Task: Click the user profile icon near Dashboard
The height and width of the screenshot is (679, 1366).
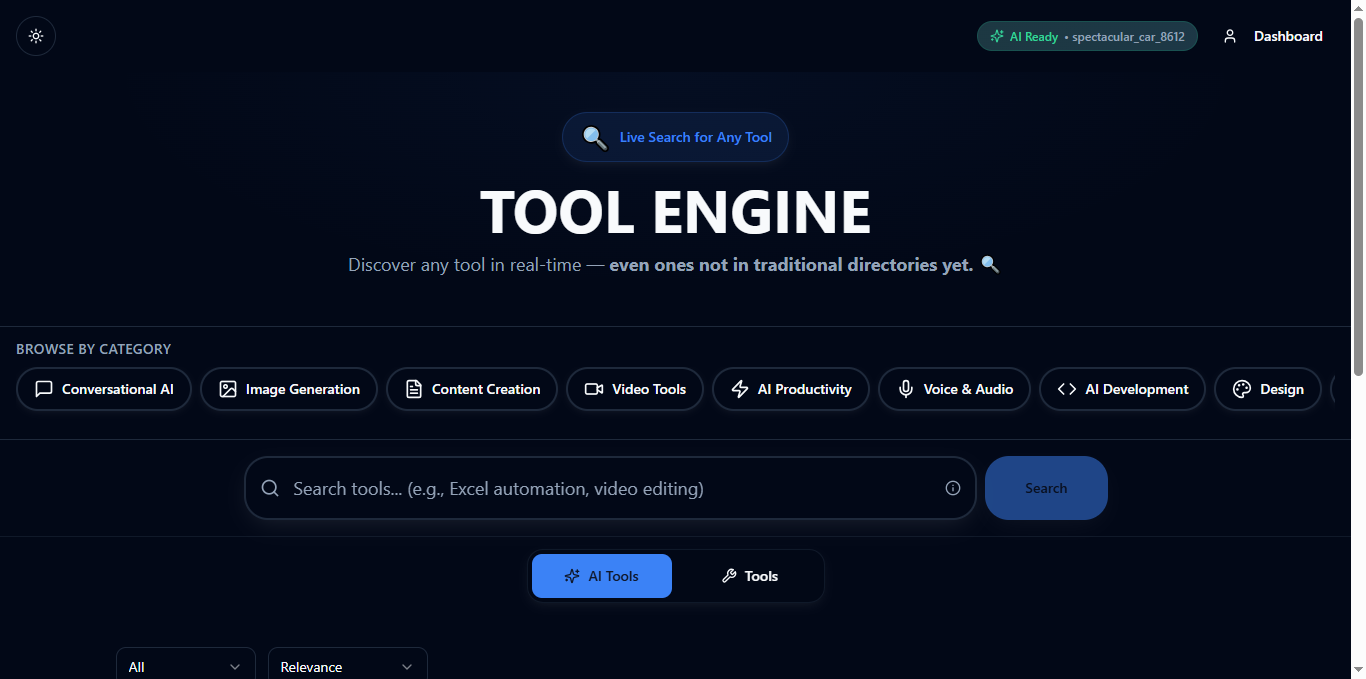Action: 1230,36
